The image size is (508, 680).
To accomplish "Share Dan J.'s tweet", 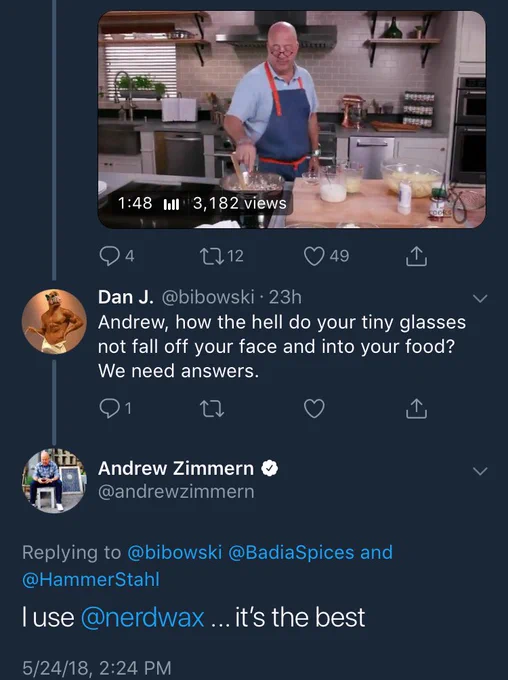I will (416, 408).
